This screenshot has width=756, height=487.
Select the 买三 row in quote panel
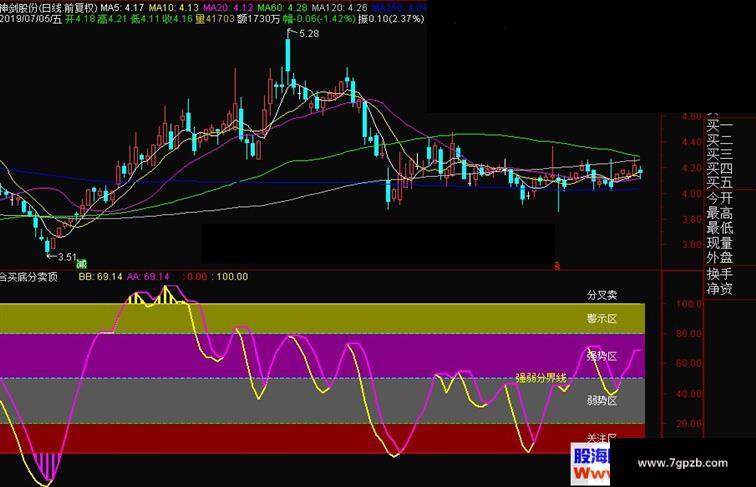click(720, 154)
